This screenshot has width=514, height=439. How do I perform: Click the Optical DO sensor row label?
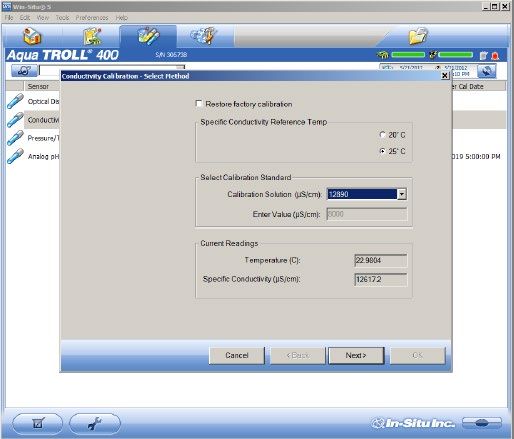(x=43, y=101)
